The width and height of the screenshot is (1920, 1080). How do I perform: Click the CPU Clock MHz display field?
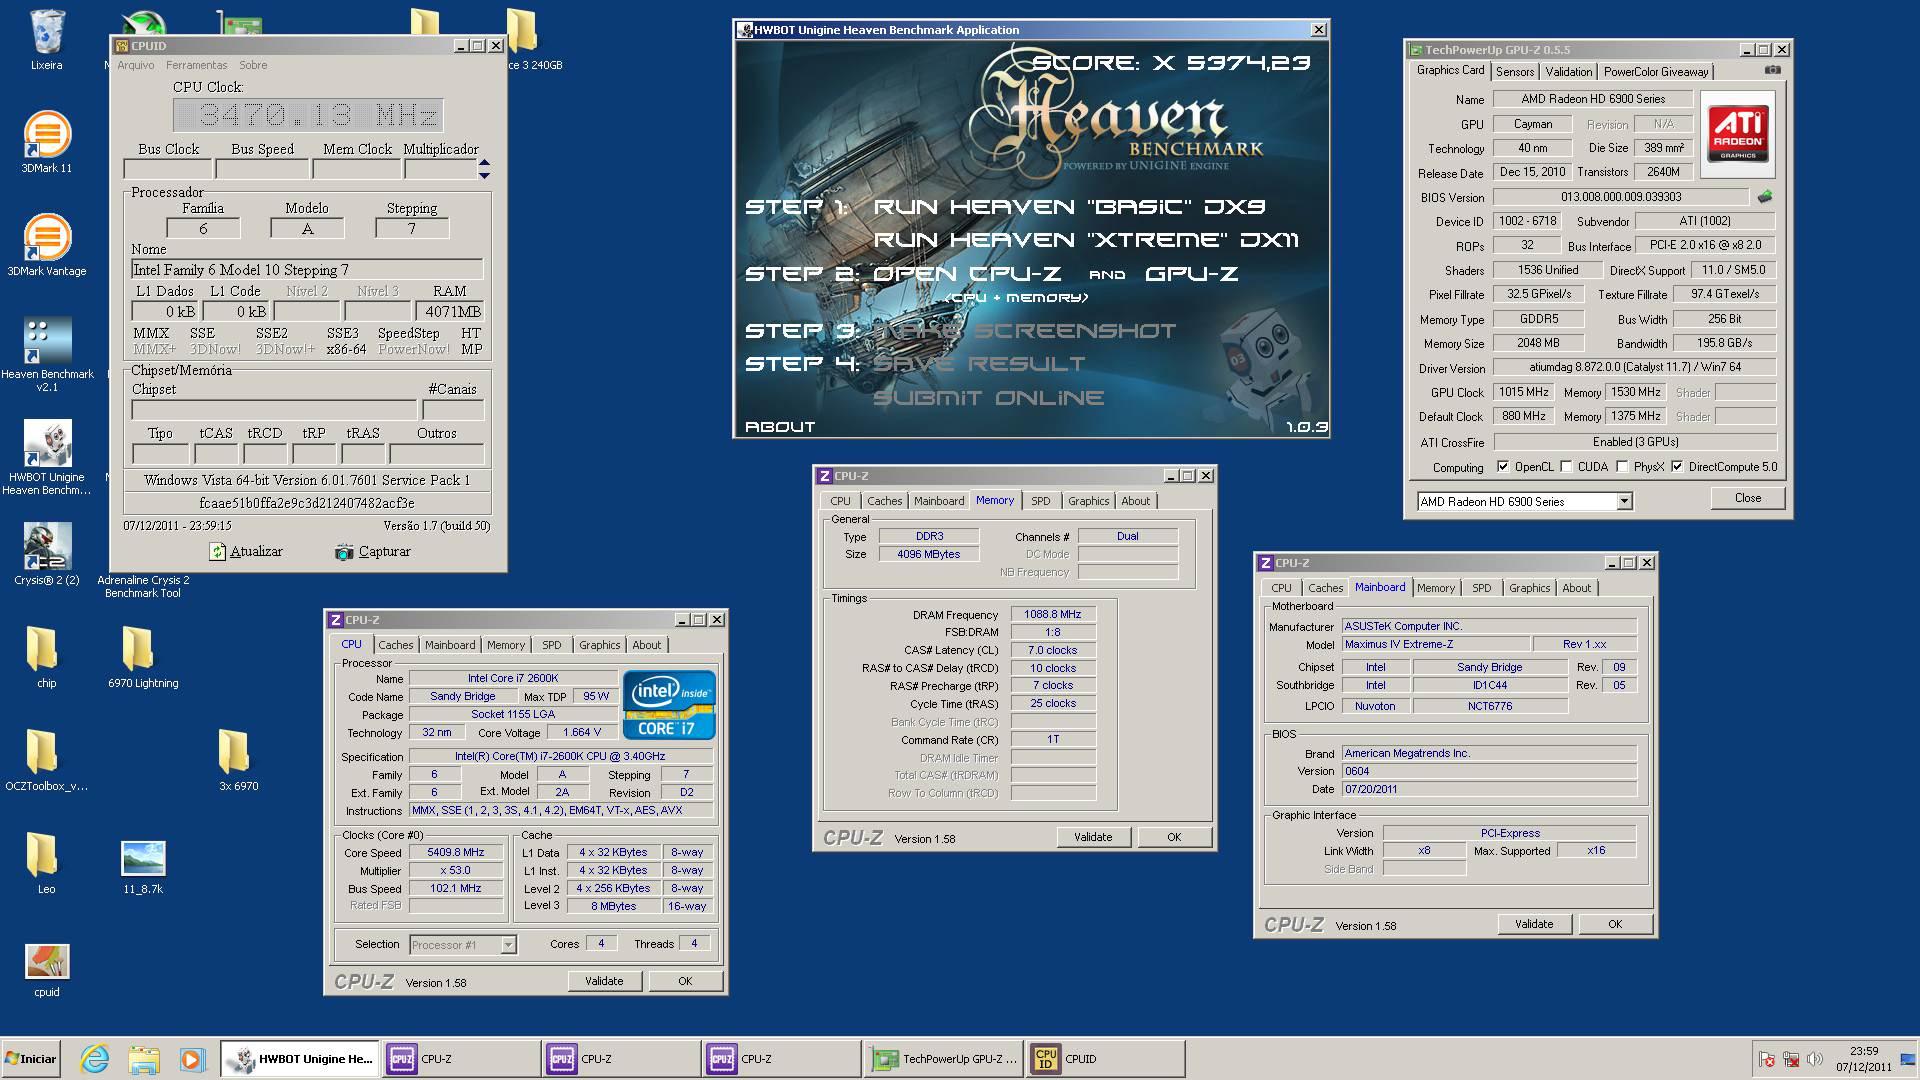pos(308,115)
